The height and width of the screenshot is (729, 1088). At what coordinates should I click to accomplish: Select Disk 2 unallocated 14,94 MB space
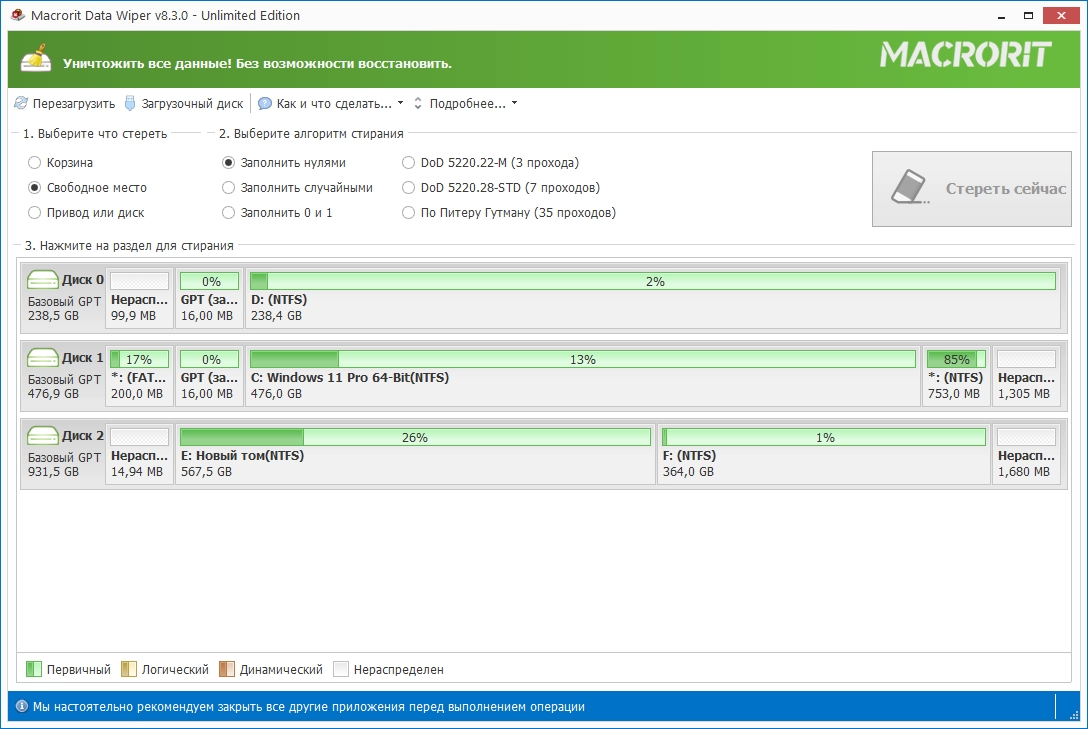[x=139, y=453]
